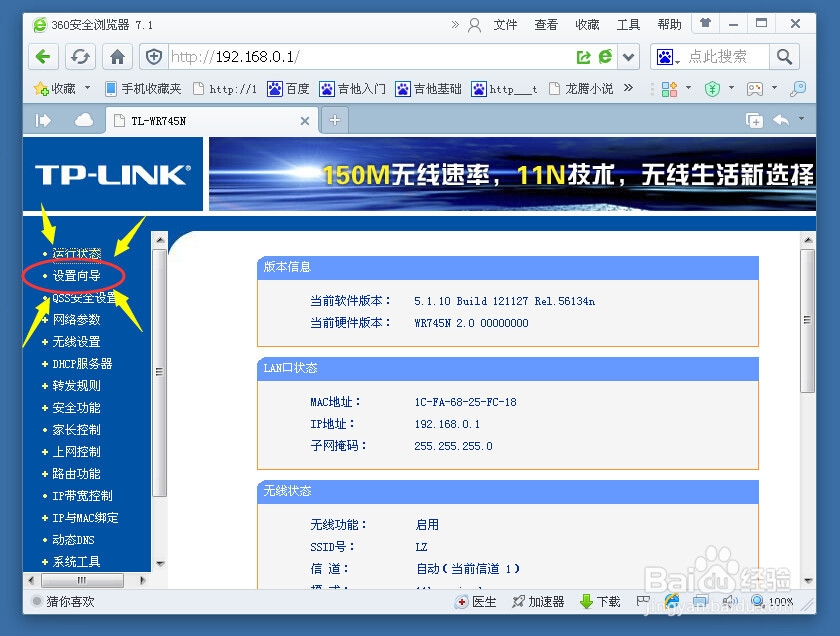Expand the 无线设置 menu
The image size is (840, 636).
click(77, 341)
